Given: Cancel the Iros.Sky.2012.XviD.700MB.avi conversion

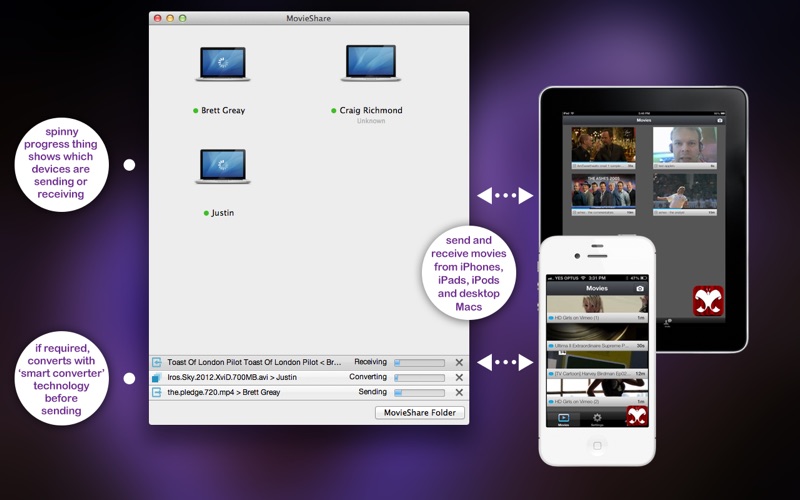Looking at the screenshot, I should click(x=459, y=378).
